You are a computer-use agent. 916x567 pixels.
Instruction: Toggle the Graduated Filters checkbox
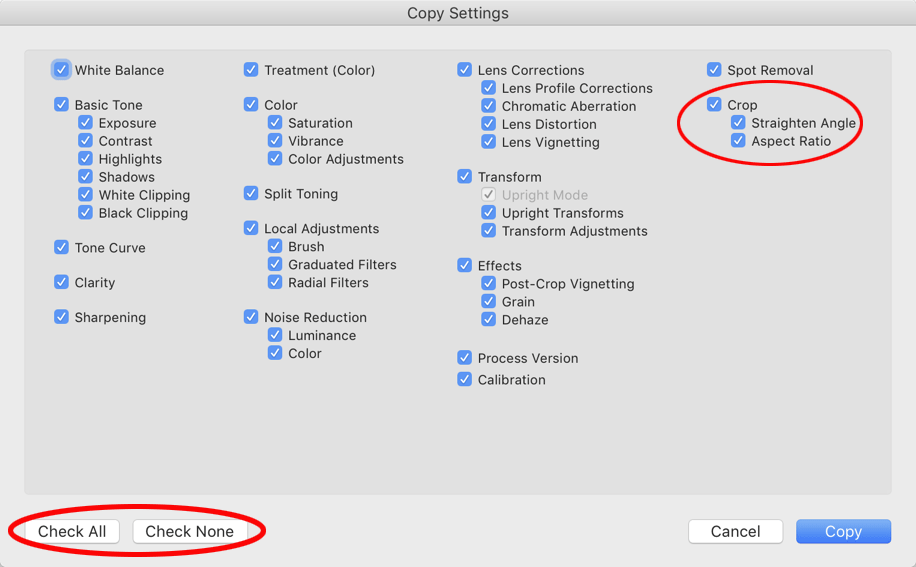pos(275,264)
